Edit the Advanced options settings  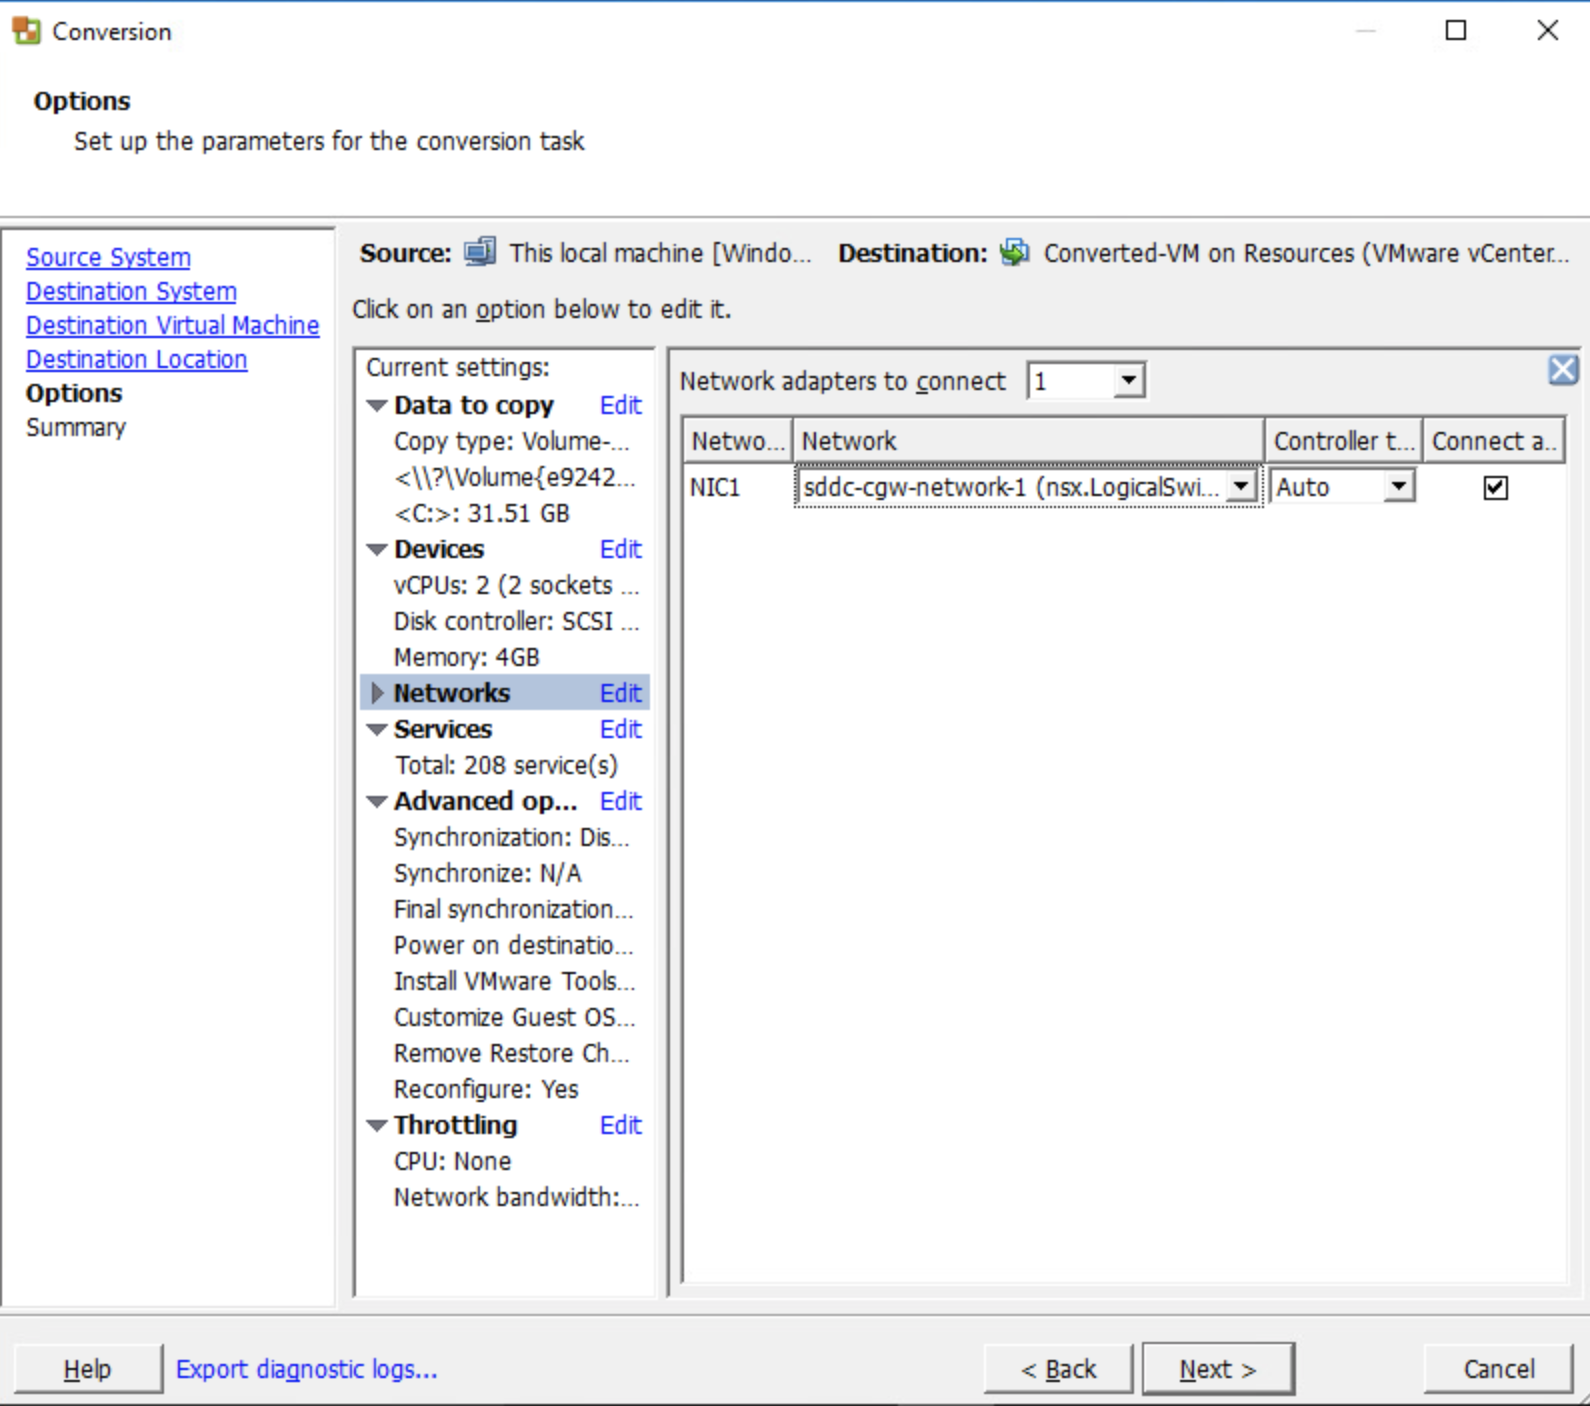[x=620, y=801]
